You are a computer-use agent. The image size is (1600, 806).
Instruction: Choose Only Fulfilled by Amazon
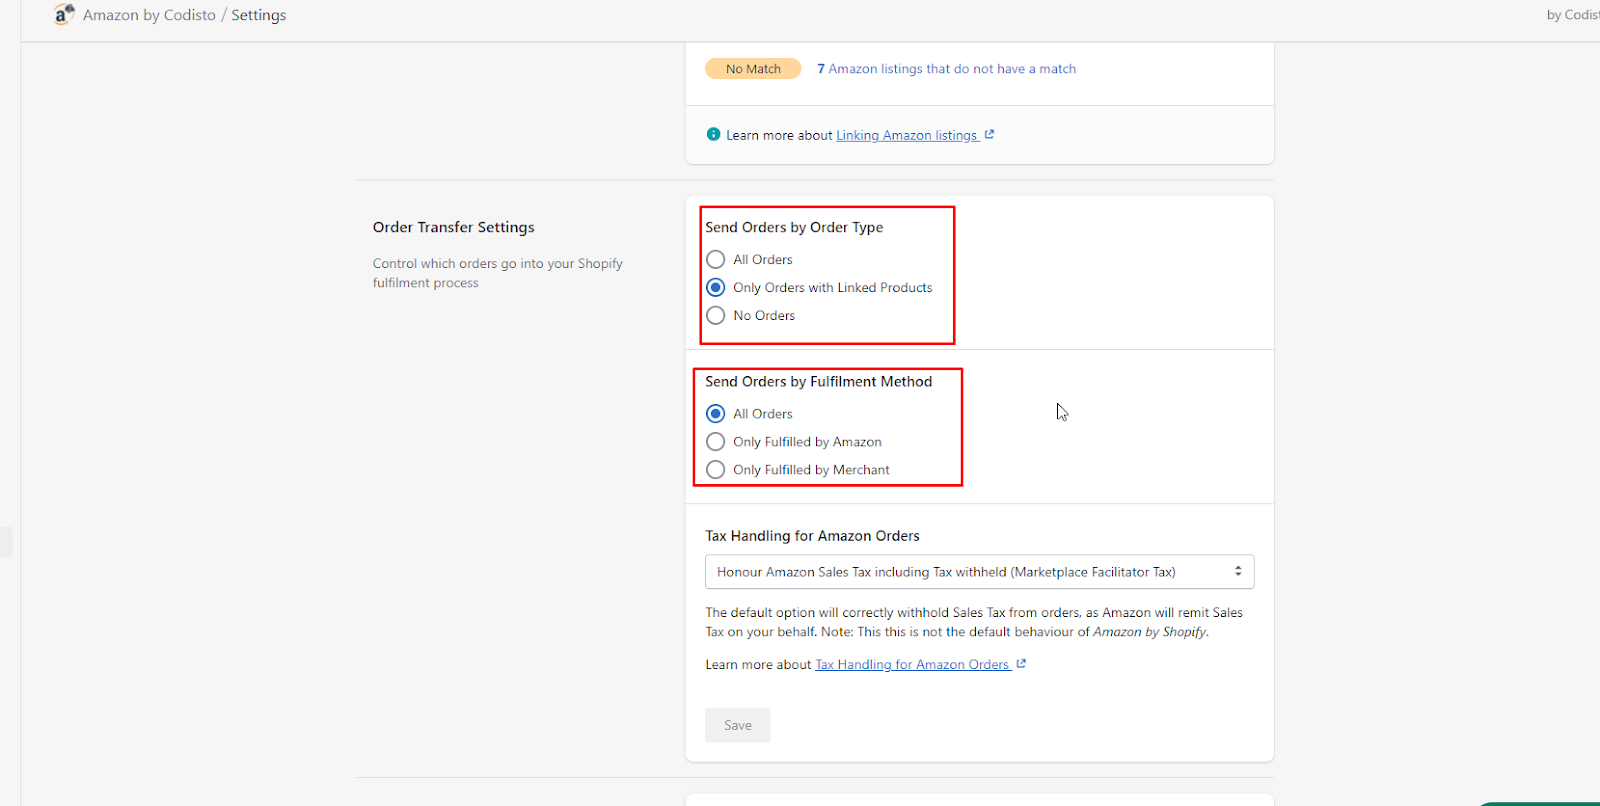(x=715, y=441)
